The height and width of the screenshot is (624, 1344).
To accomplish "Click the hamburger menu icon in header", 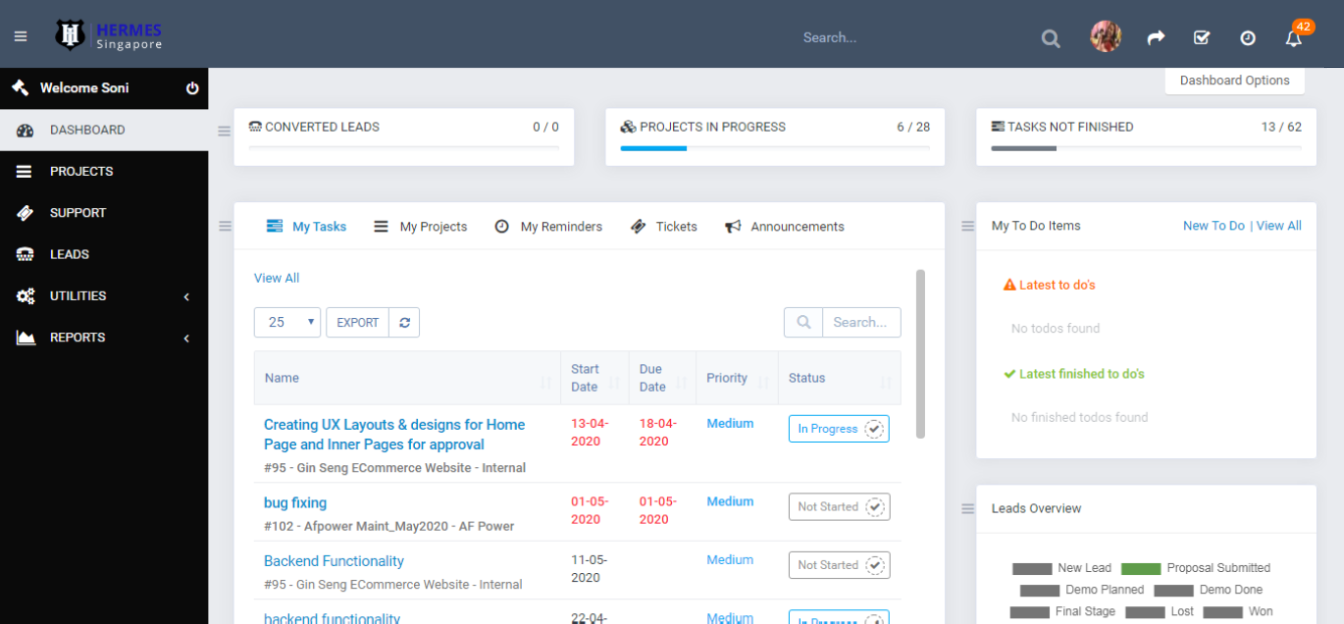I will tap(20, 37).
